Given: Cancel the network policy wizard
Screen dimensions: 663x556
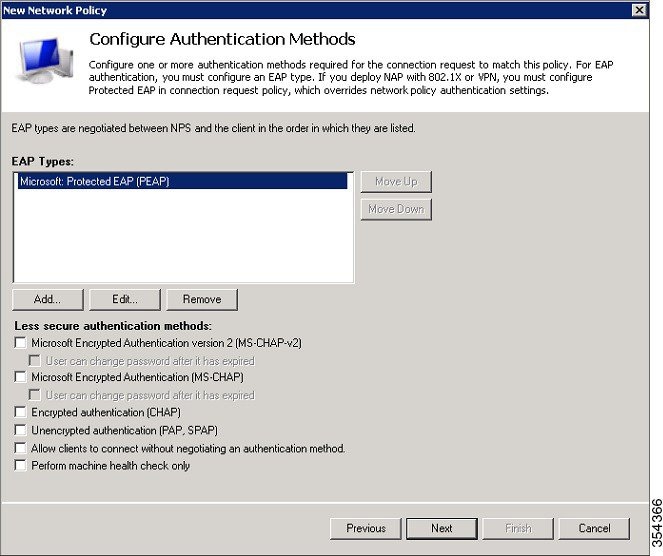Looking at the screenshot, I should (x=594, y=529).
